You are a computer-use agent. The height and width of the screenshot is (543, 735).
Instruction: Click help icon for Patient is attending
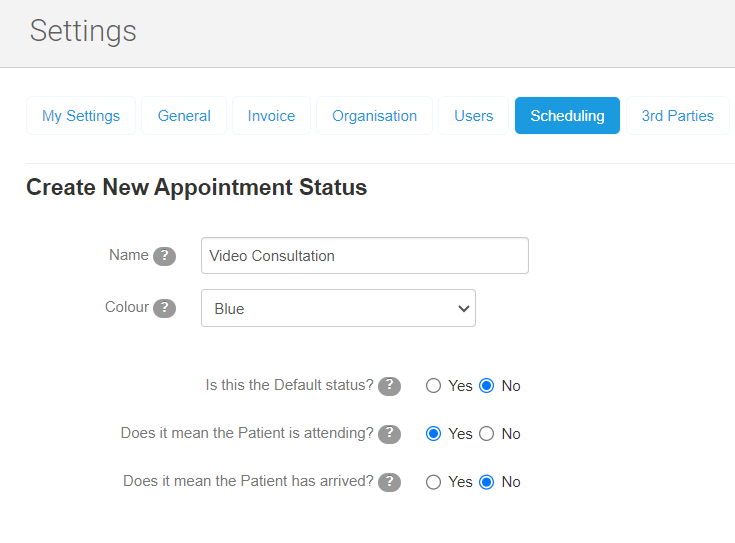coord(389,434)
